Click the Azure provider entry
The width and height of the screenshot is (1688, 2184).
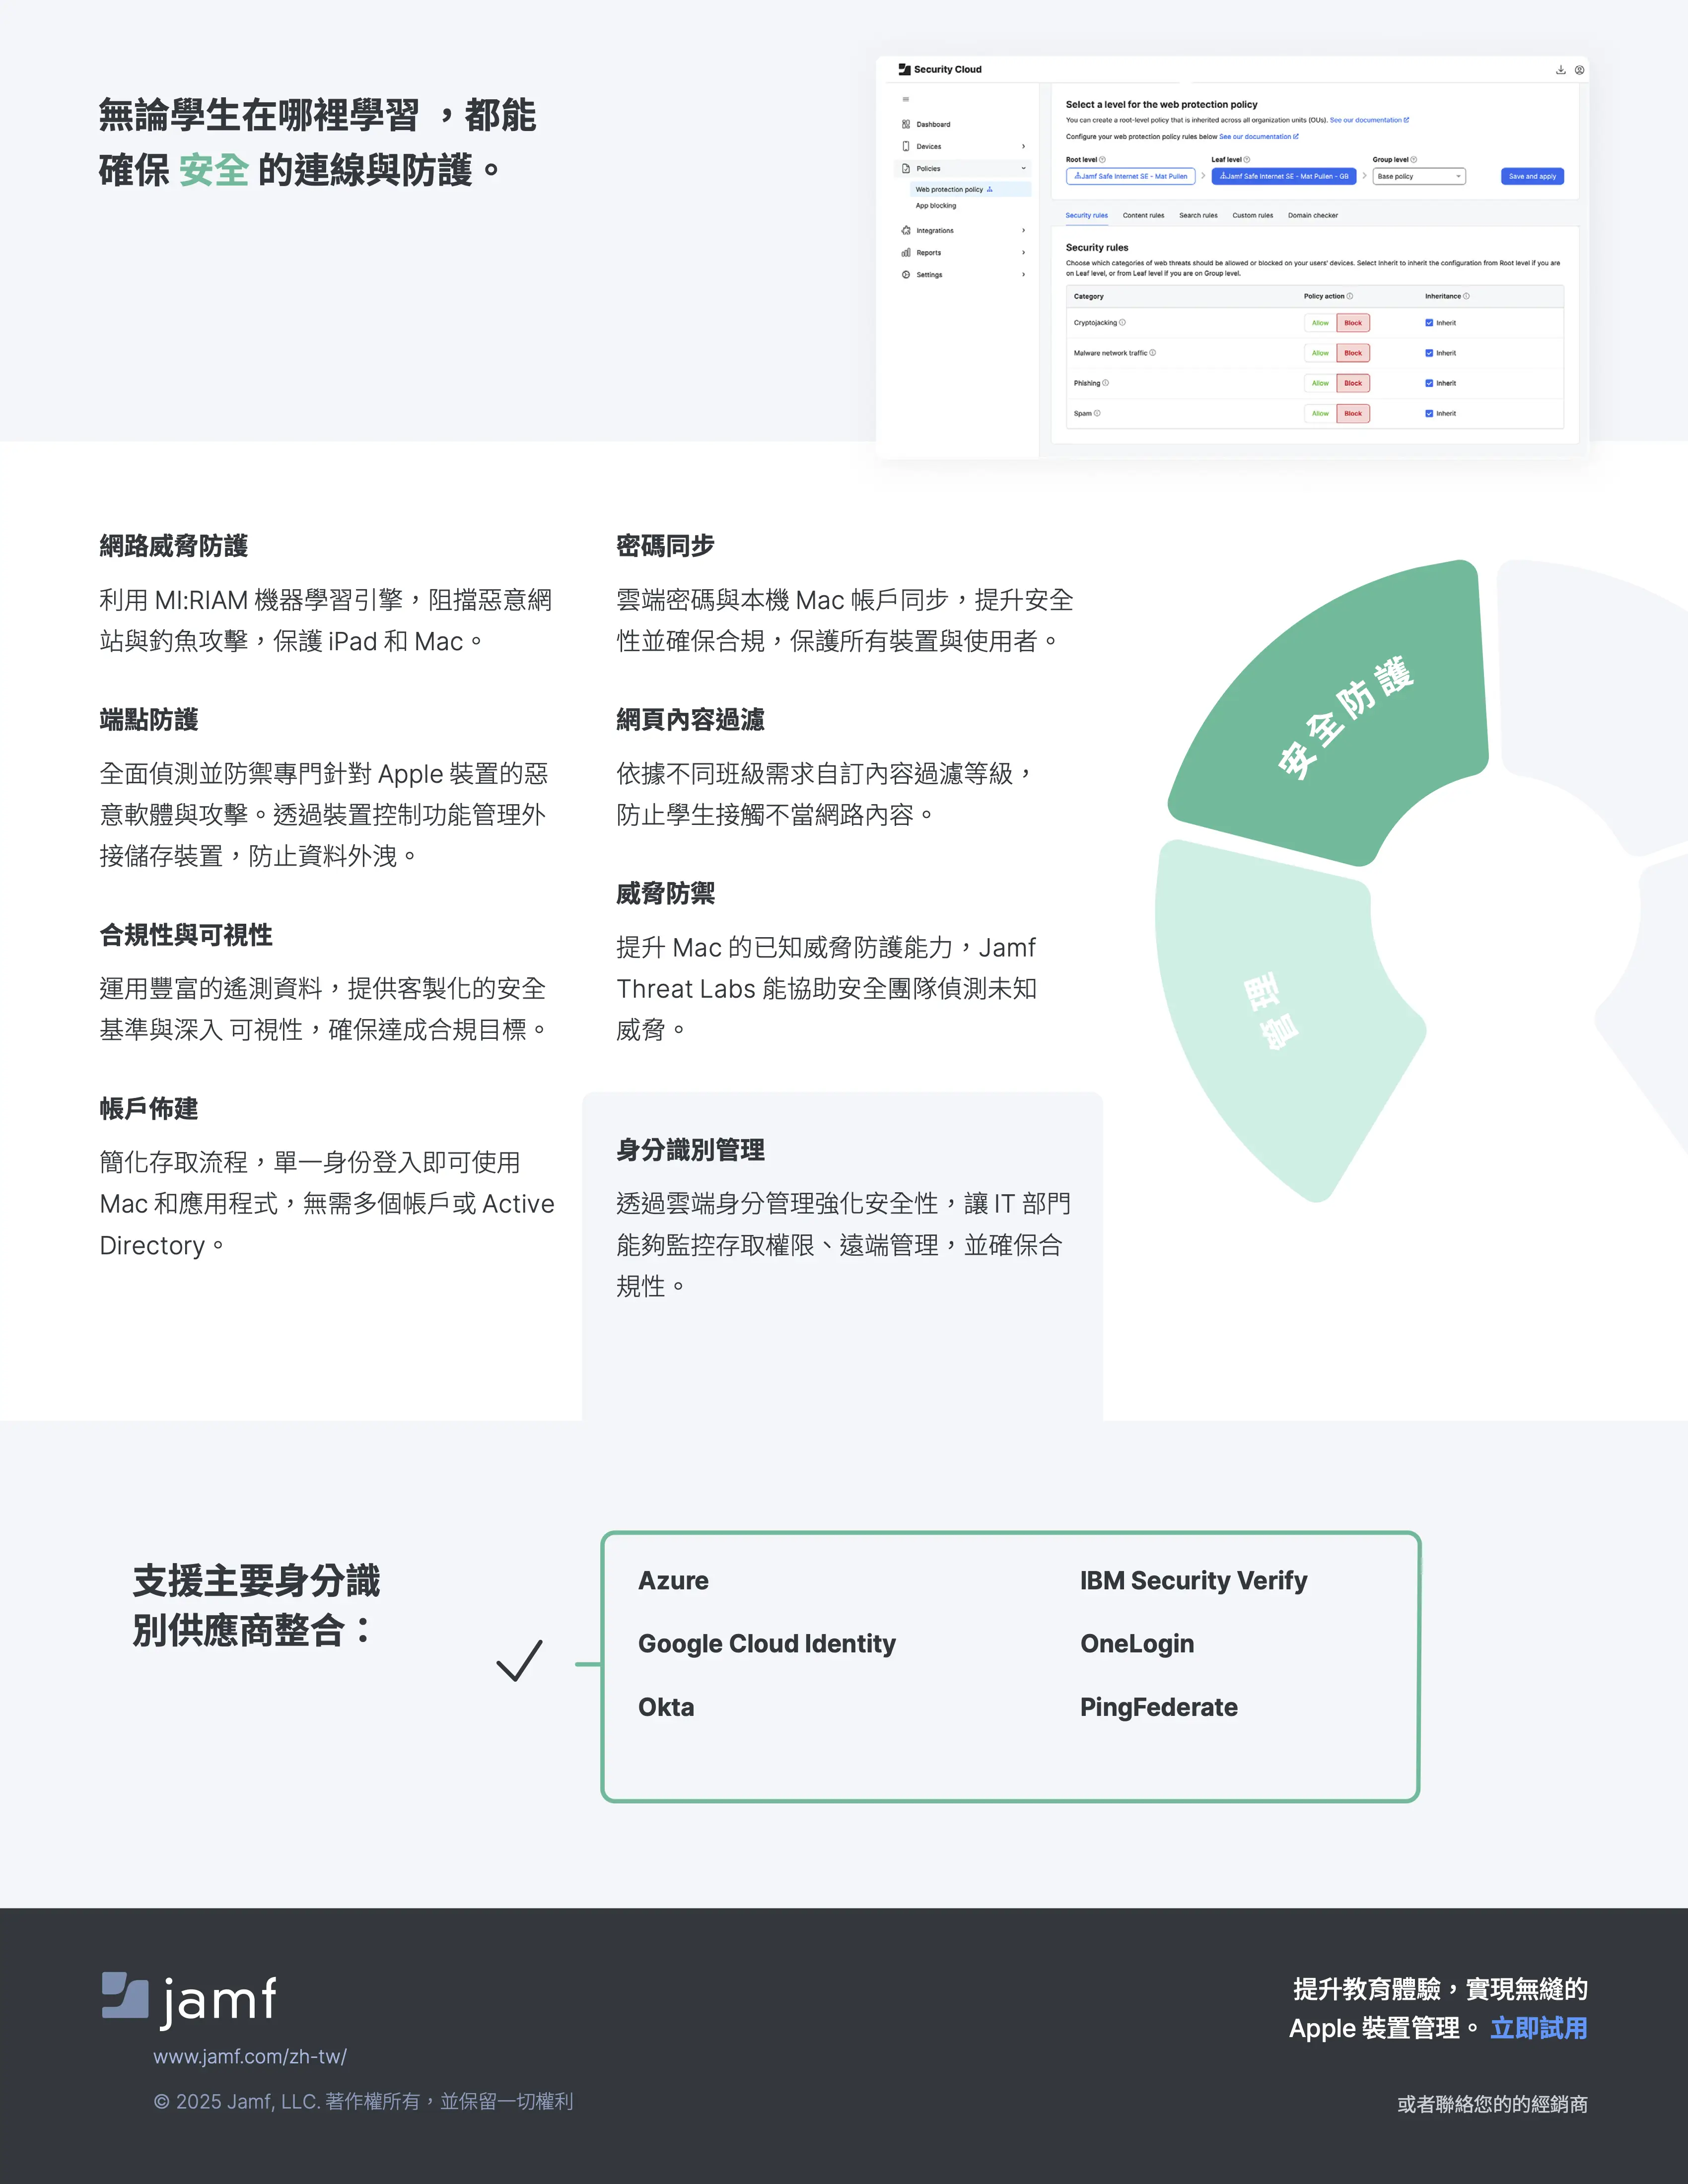(x=673, y=1581)
